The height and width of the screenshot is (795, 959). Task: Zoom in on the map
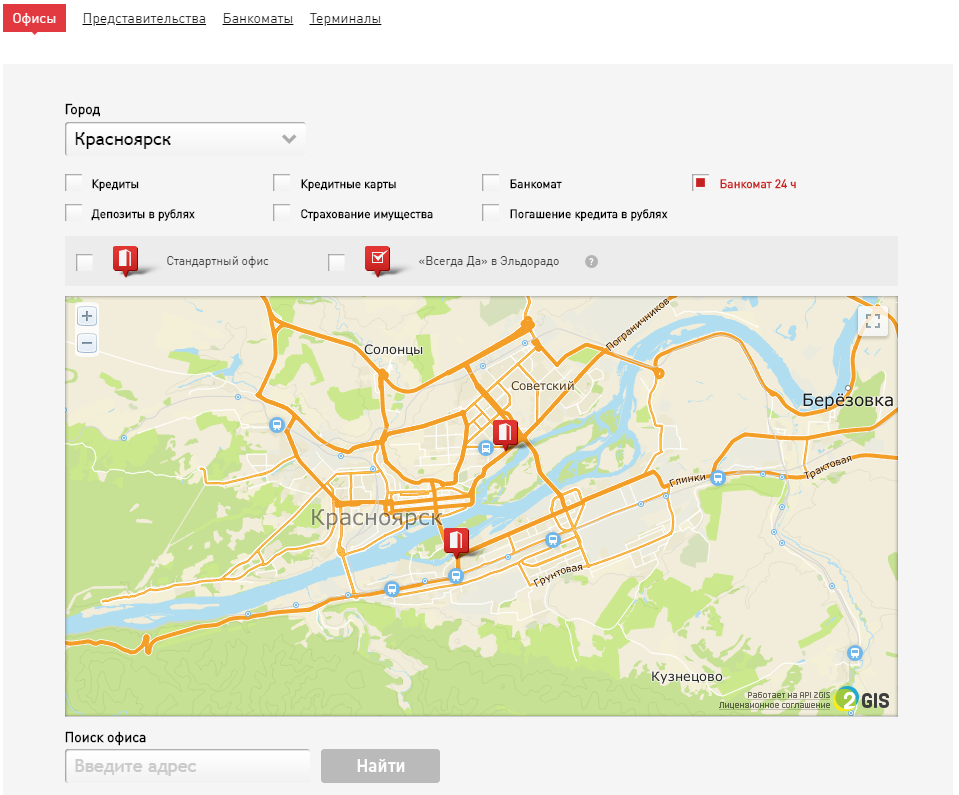pos(87,317)
